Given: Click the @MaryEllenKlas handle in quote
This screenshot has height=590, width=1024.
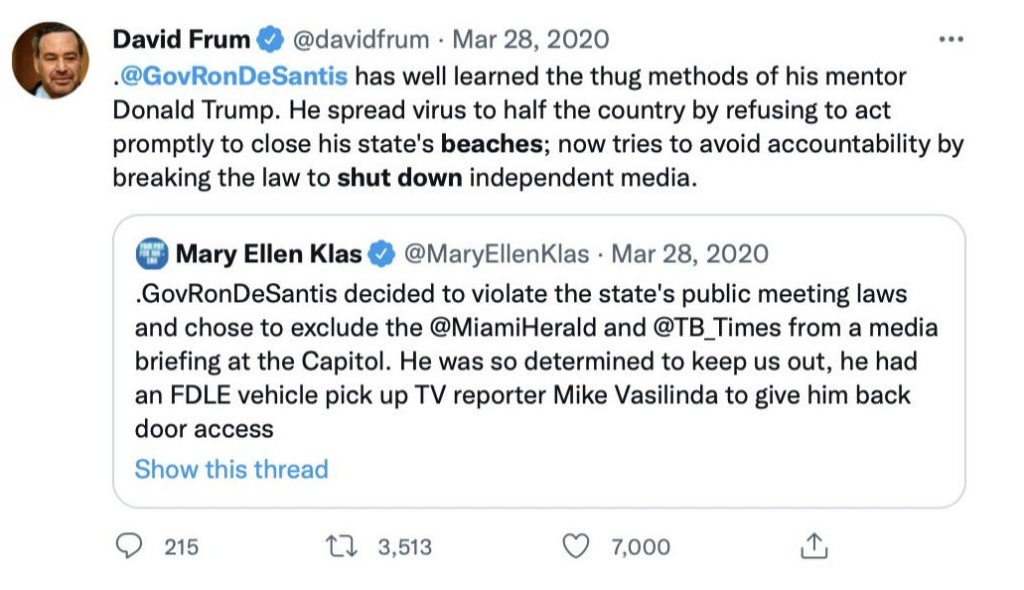Looking at the screenshot, I should [495, 254].
